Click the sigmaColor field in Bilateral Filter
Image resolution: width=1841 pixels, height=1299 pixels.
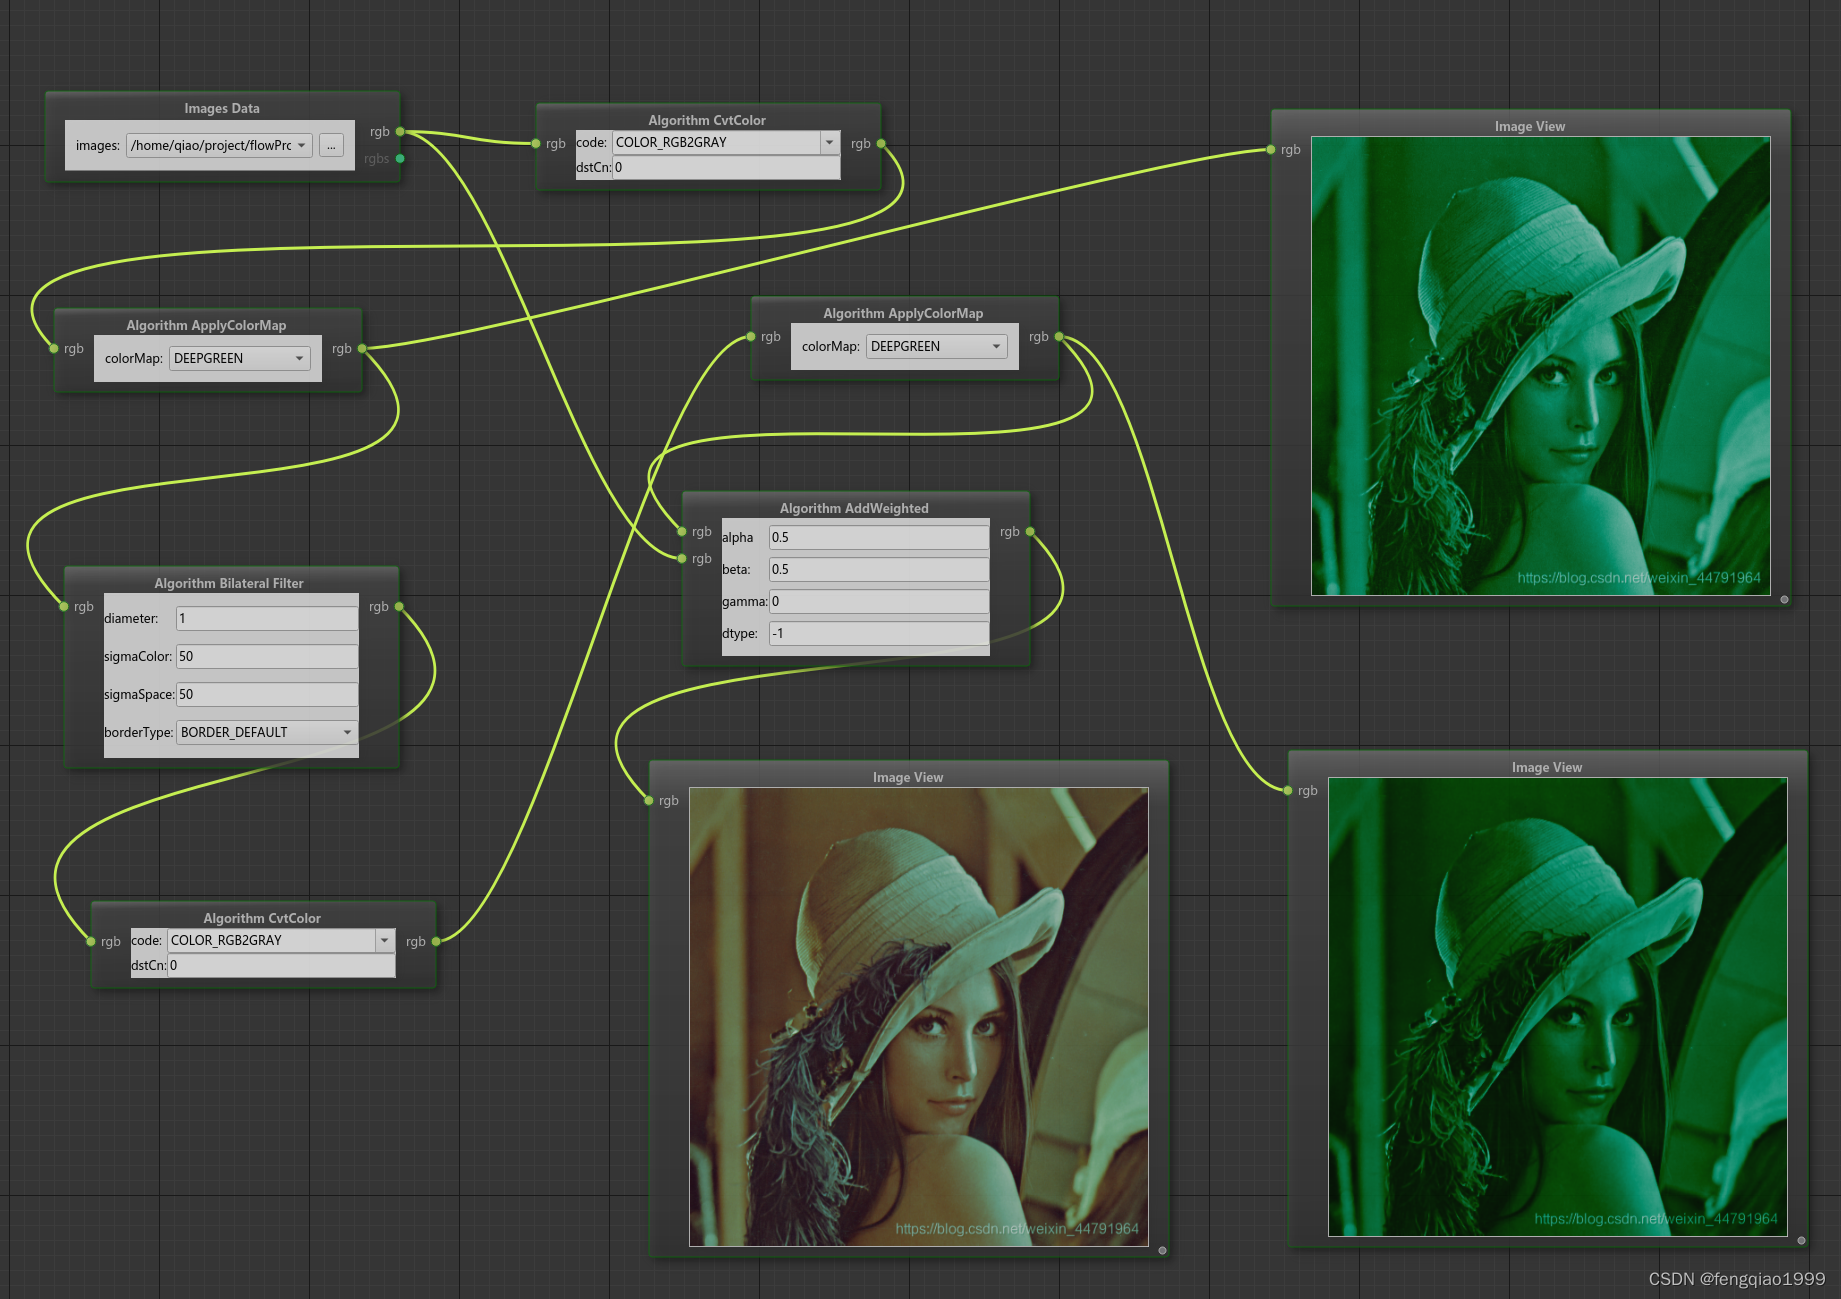266,656
